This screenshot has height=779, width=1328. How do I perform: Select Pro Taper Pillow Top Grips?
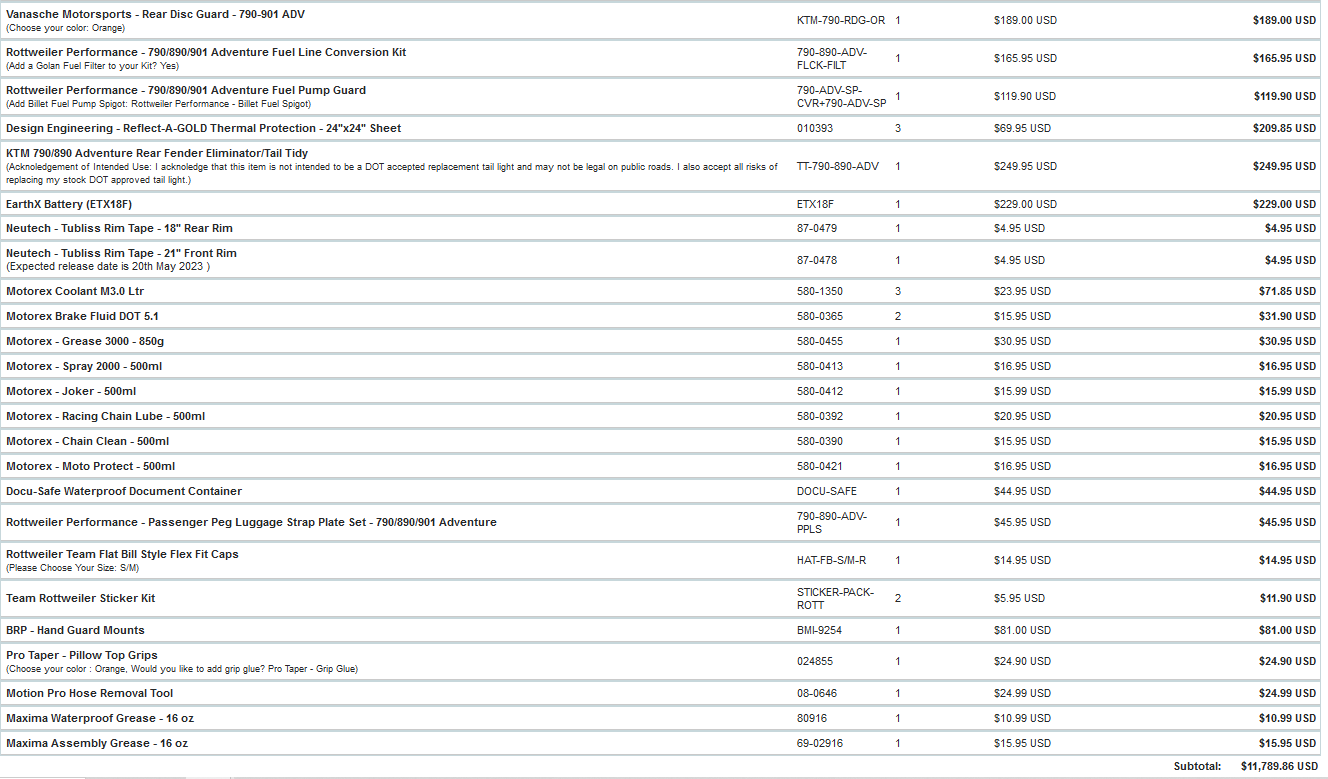click(81, 655)
